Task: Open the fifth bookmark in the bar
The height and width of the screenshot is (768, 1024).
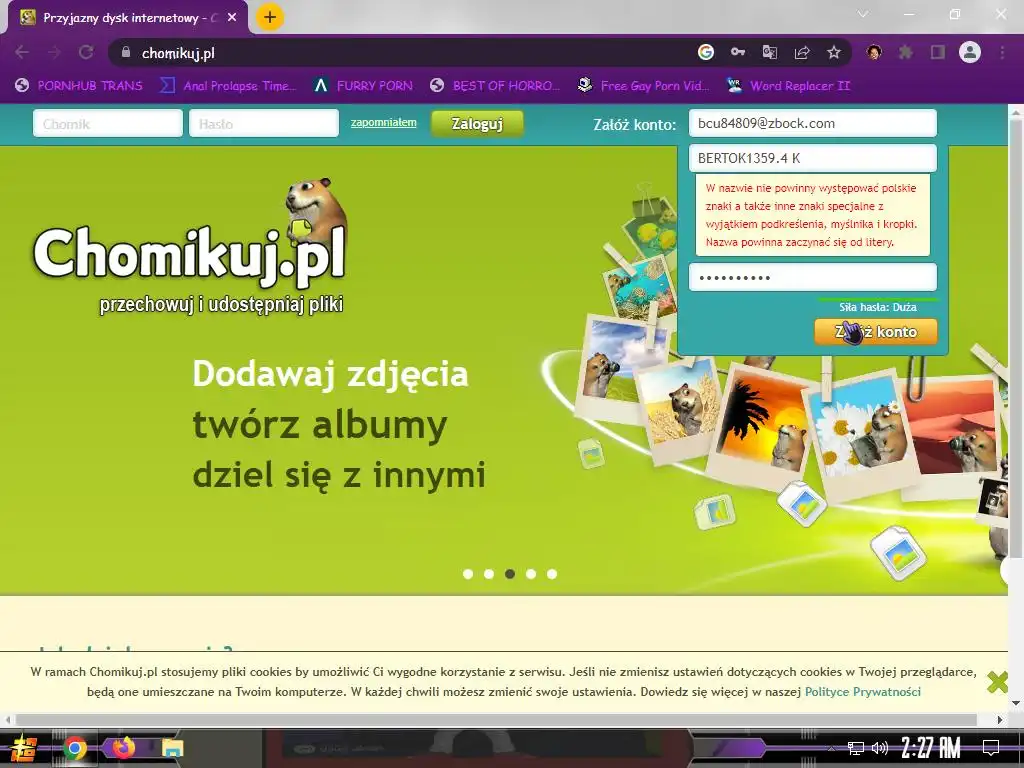Action: pyautogui.click(x=643, y=86)
